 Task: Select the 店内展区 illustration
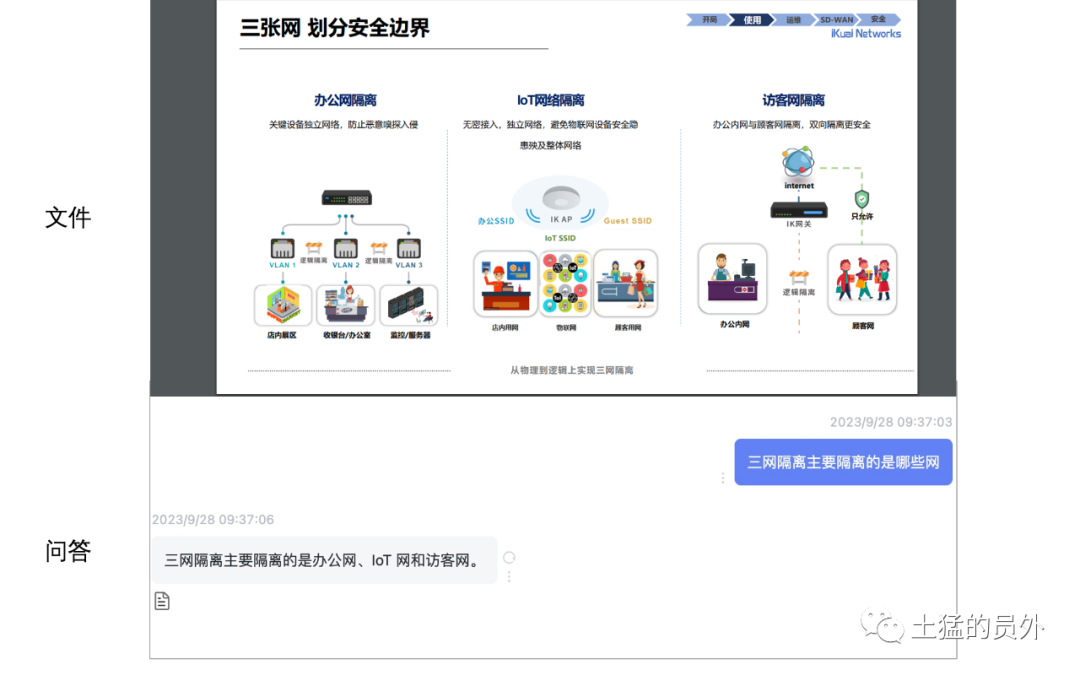pyautogui.click(x=282, y=305)
